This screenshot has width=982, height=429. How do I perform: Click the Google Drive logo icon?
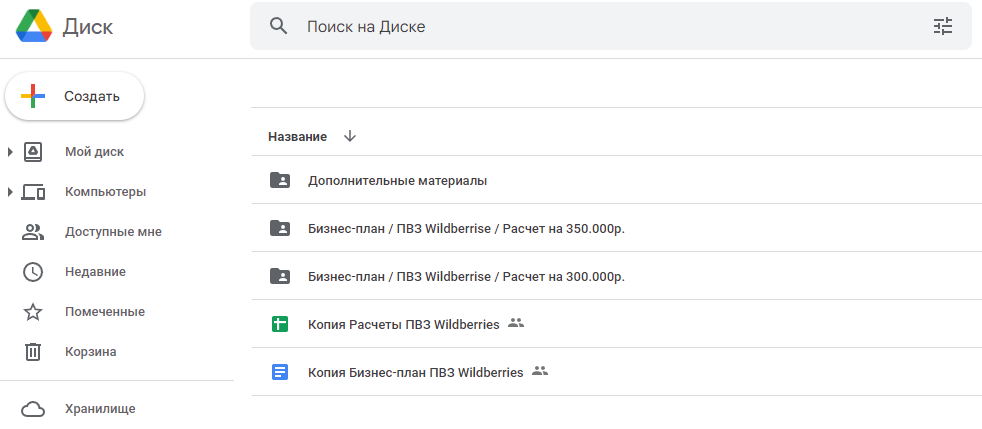click(x=34, y=26)
